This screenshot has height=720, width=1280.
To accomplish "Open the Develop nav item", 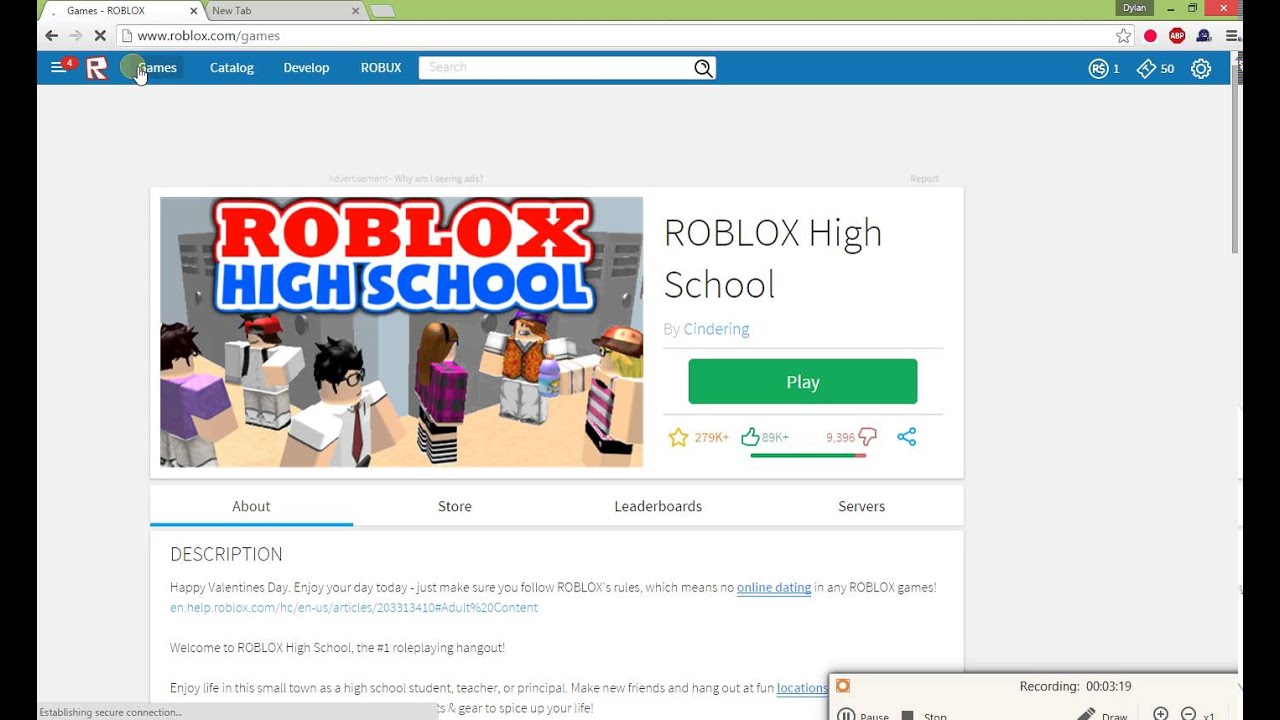I will (306, 68).
